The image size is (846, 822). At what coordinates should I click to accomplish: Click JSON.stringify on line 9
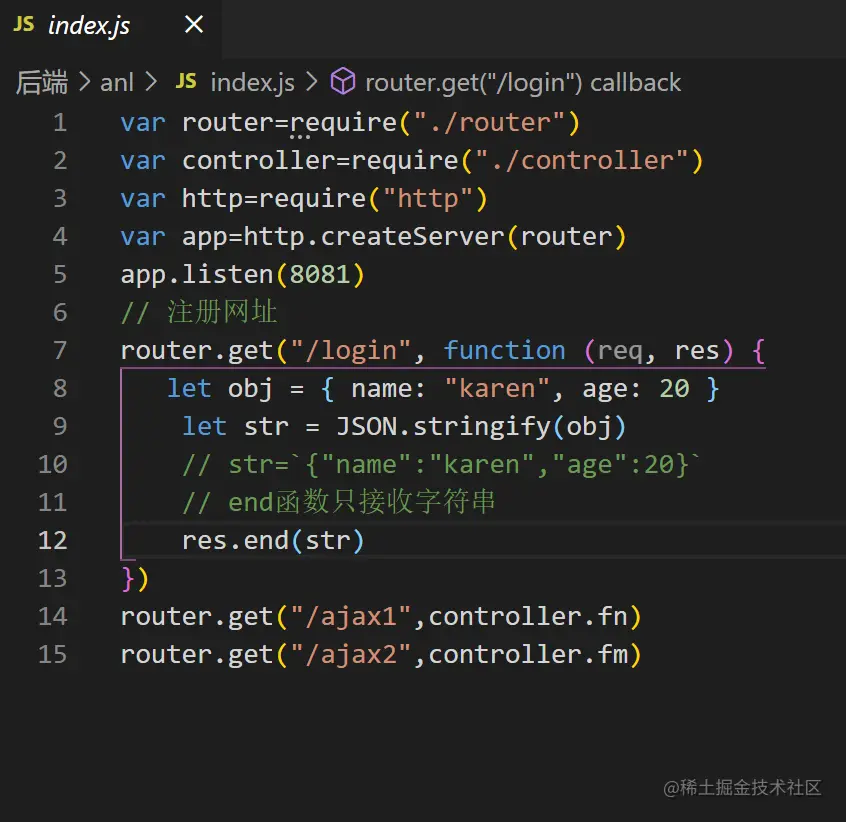click(x=443, y=427)
